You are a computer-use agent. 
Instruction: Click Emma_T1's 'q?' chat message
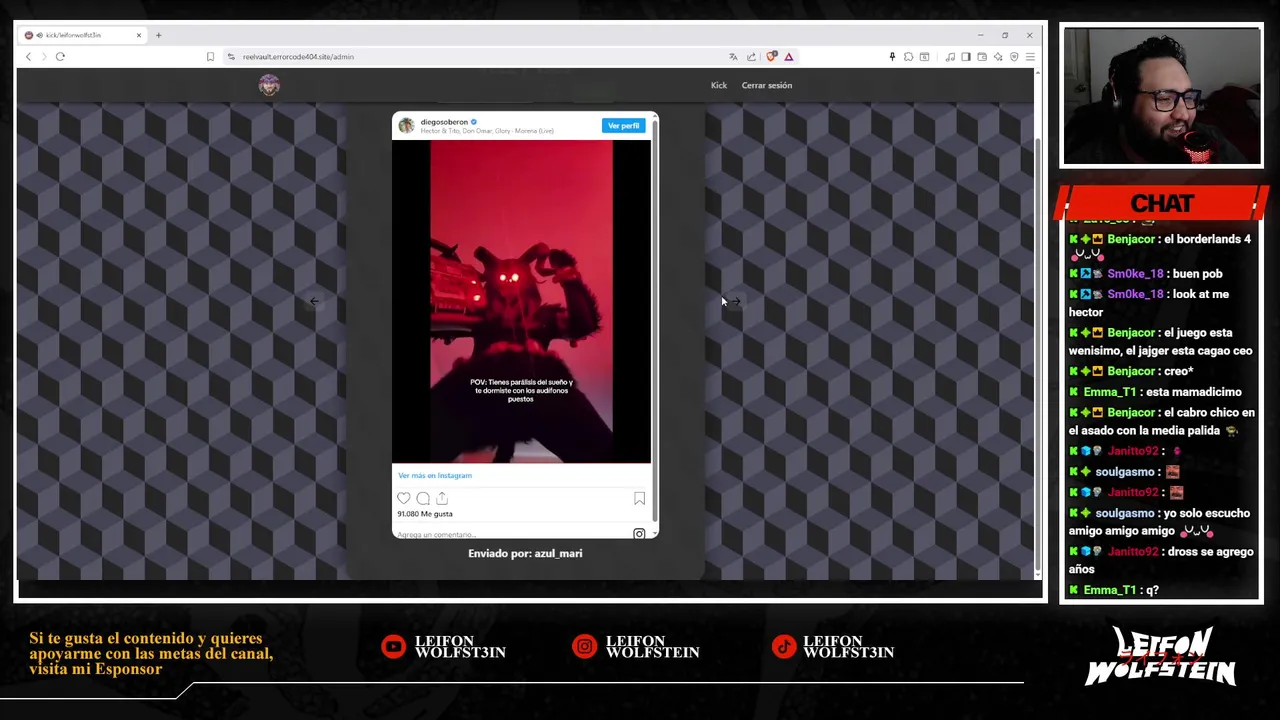tap(1114, 590)
